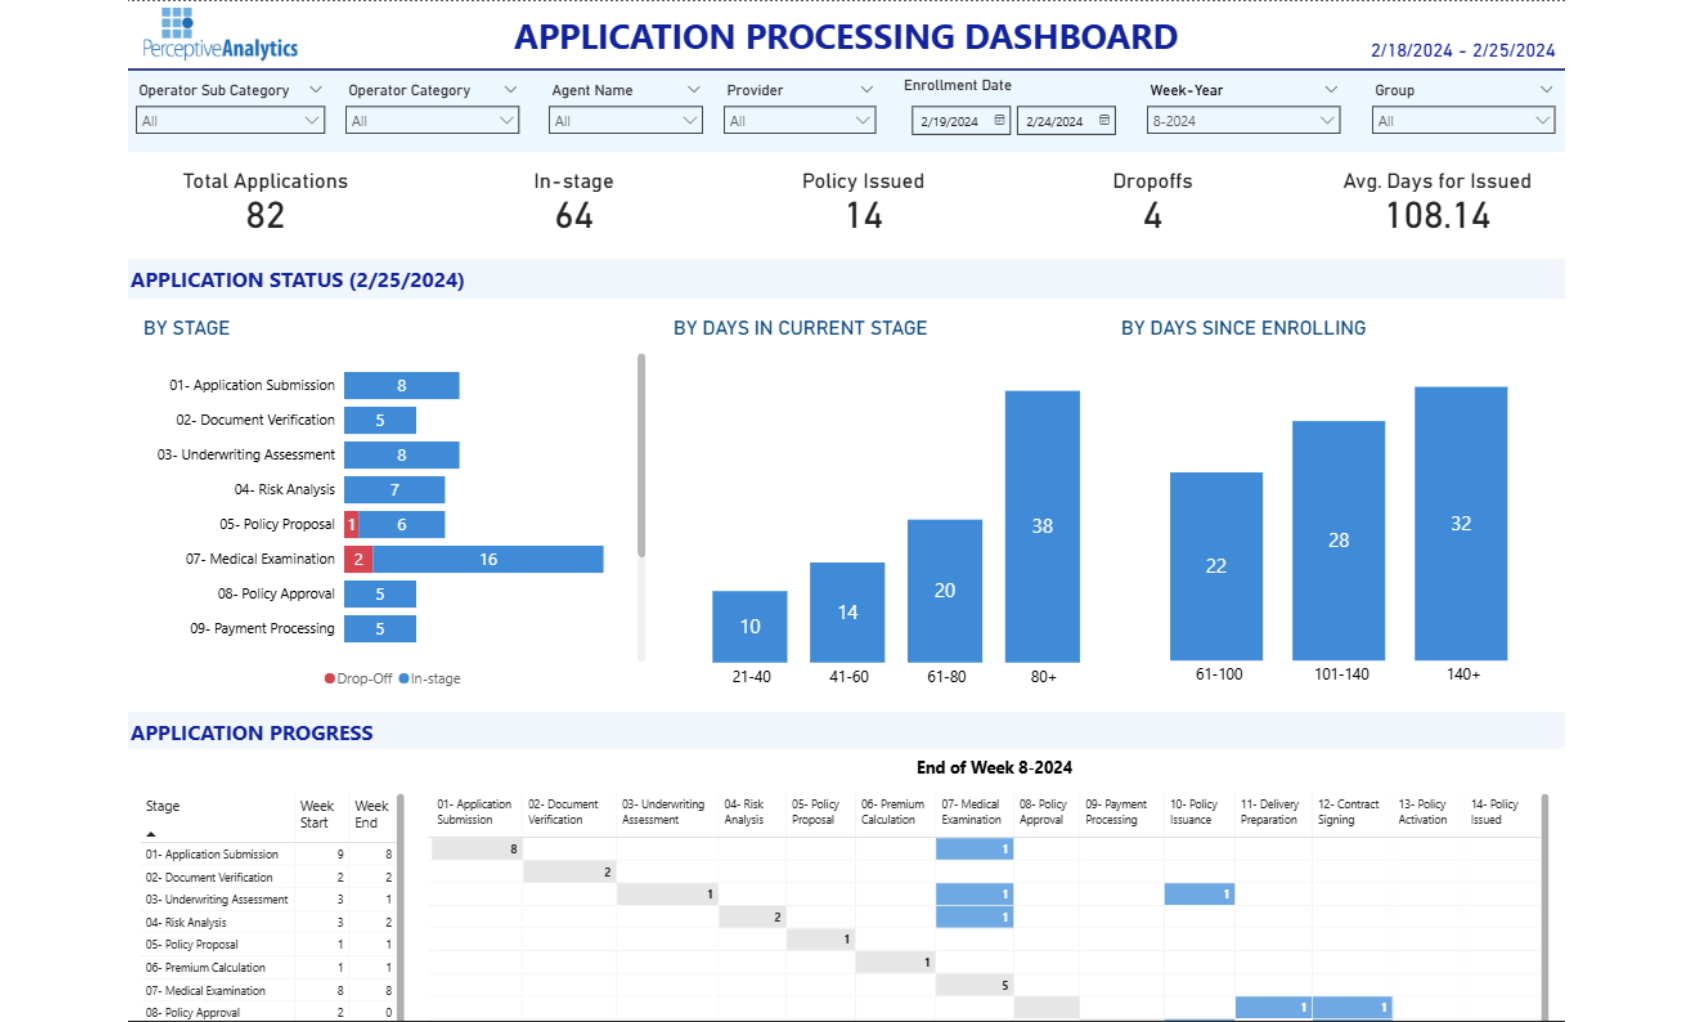
Task: Click the Policy Issued KPI card
Action: [862, 200]
